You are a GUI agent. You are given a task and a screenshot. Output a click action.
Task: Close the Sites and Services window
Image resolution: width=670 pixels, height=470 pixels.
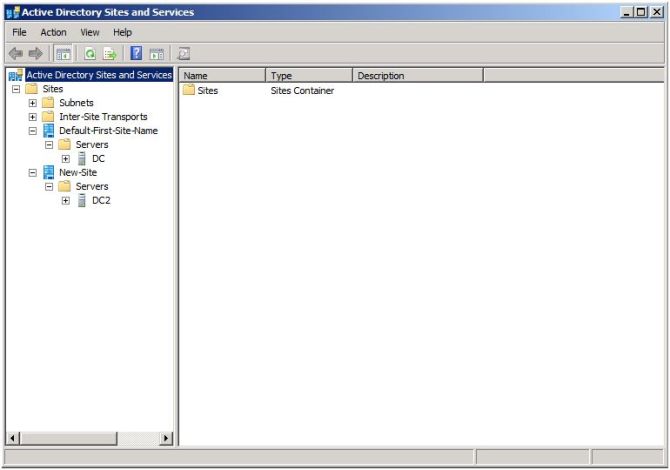[657, 12]
